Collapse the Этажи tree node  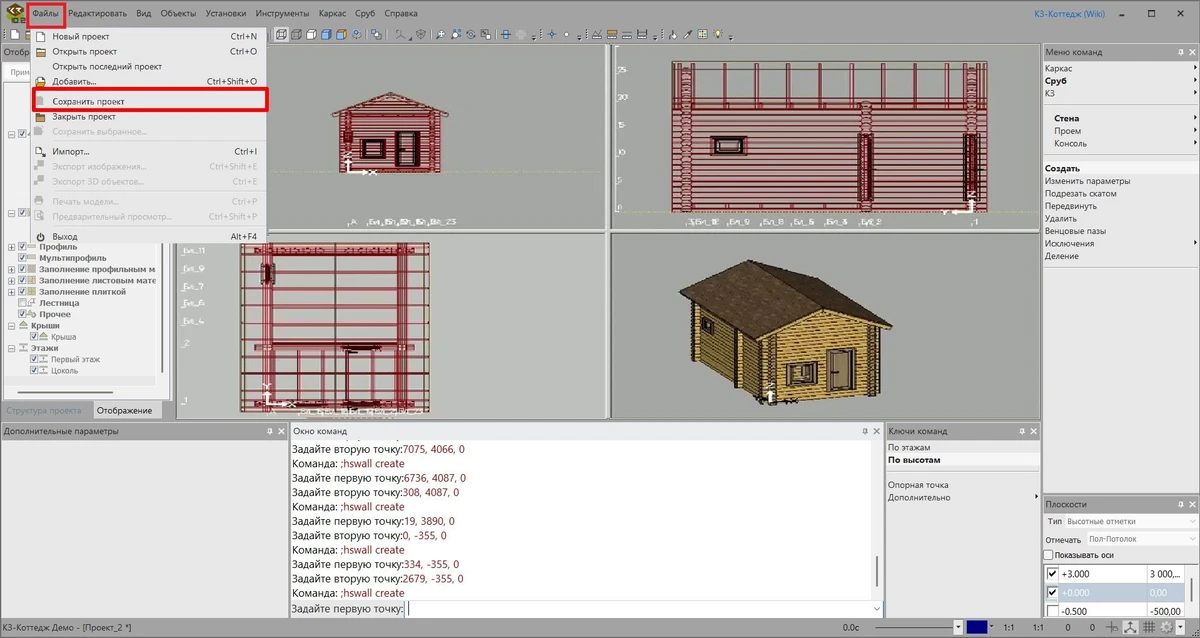(x=11, y=348)
